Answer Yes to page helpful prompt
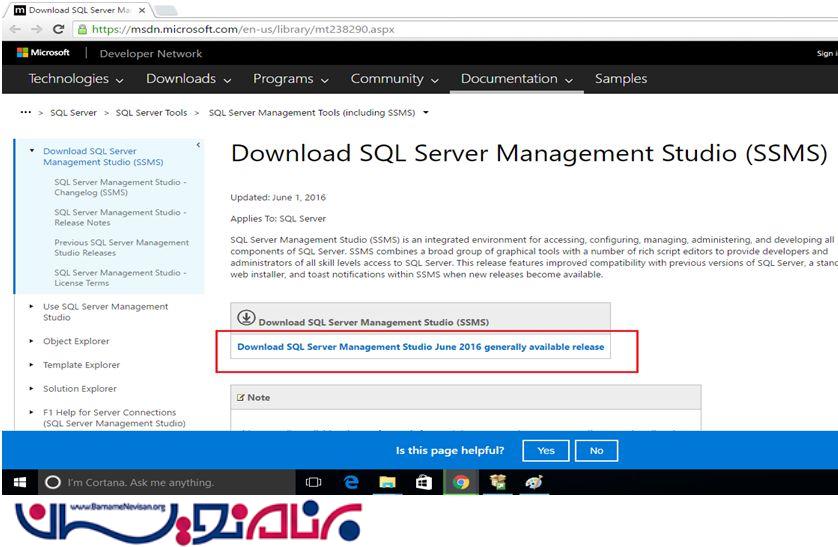The image size is (838, 547). click(x=546, y=451)
